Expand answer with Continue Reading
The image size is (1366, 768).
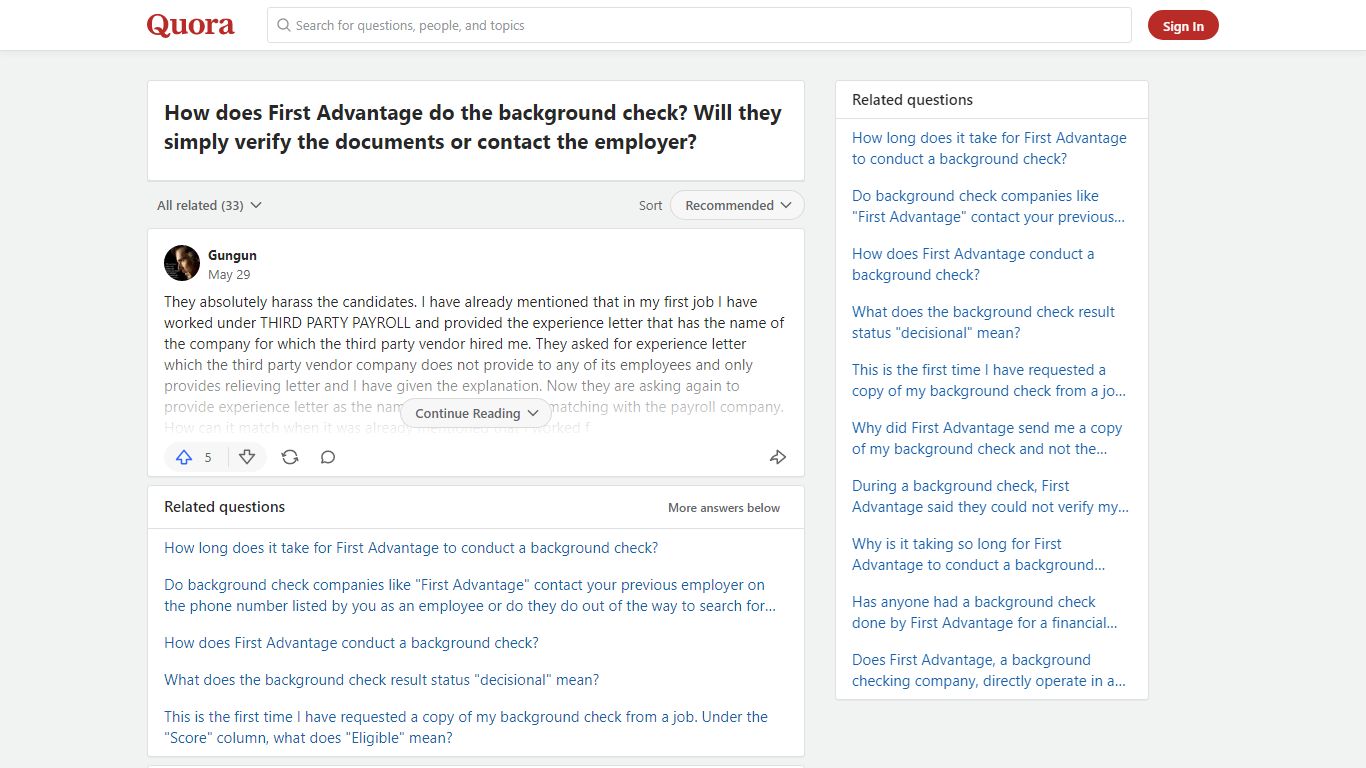(x=476, y=413)
